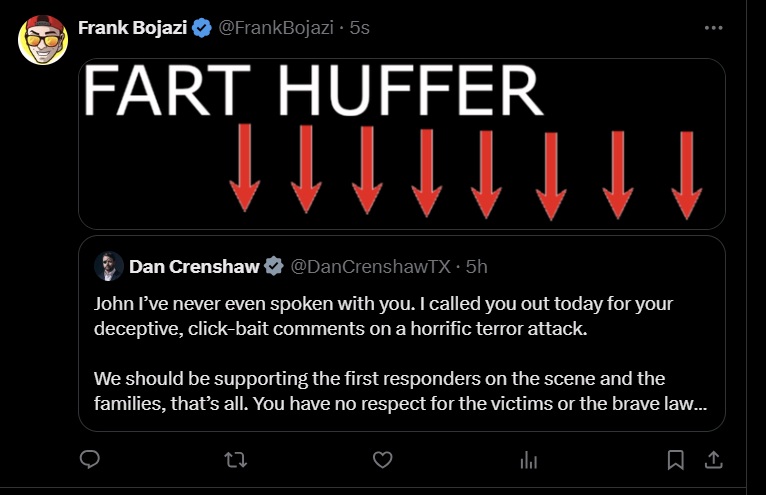Click the share upload icon
Screen dimensions: 766x495
(714, 459)
